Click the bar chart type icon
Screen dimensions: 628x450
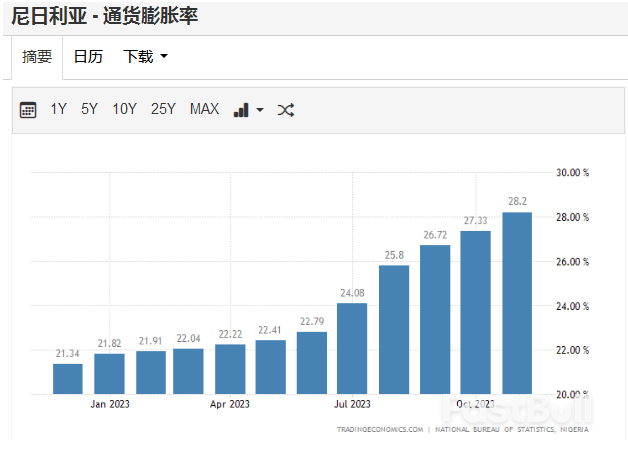[x=241, y=110]
